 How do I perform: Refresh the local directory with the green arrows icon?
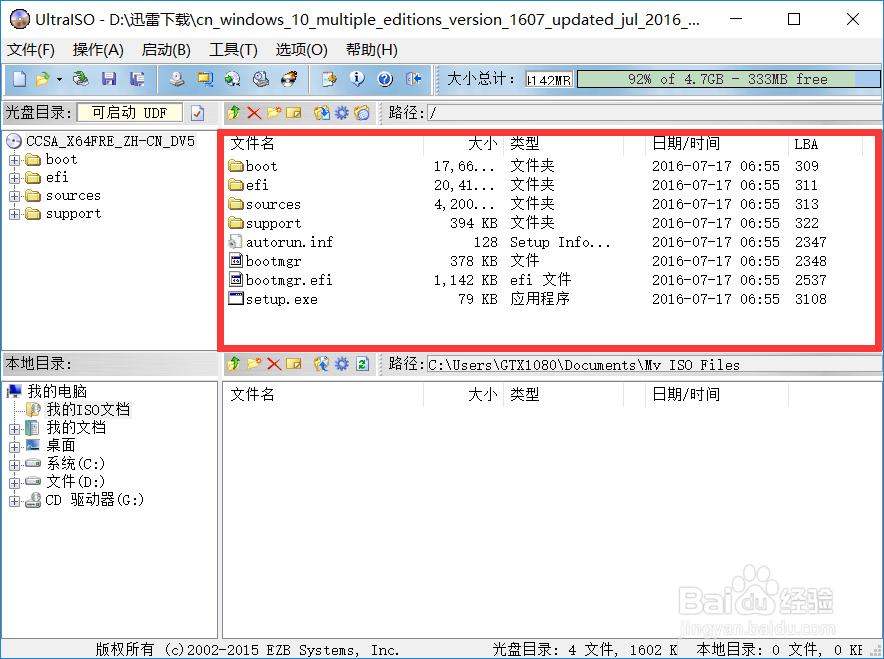(363, 364)
